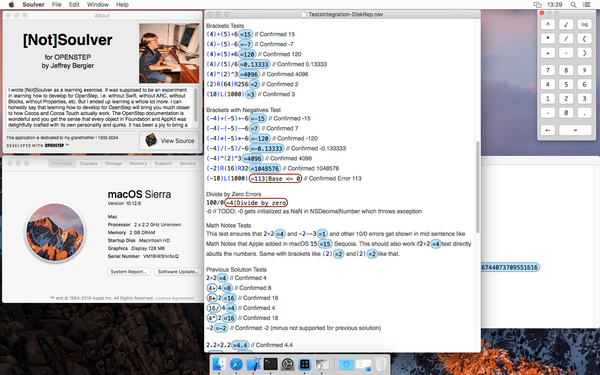This screenshot has width=600, height=375.
Task: Click the screen mirroring menu bar icon
Action: [537, 5]
